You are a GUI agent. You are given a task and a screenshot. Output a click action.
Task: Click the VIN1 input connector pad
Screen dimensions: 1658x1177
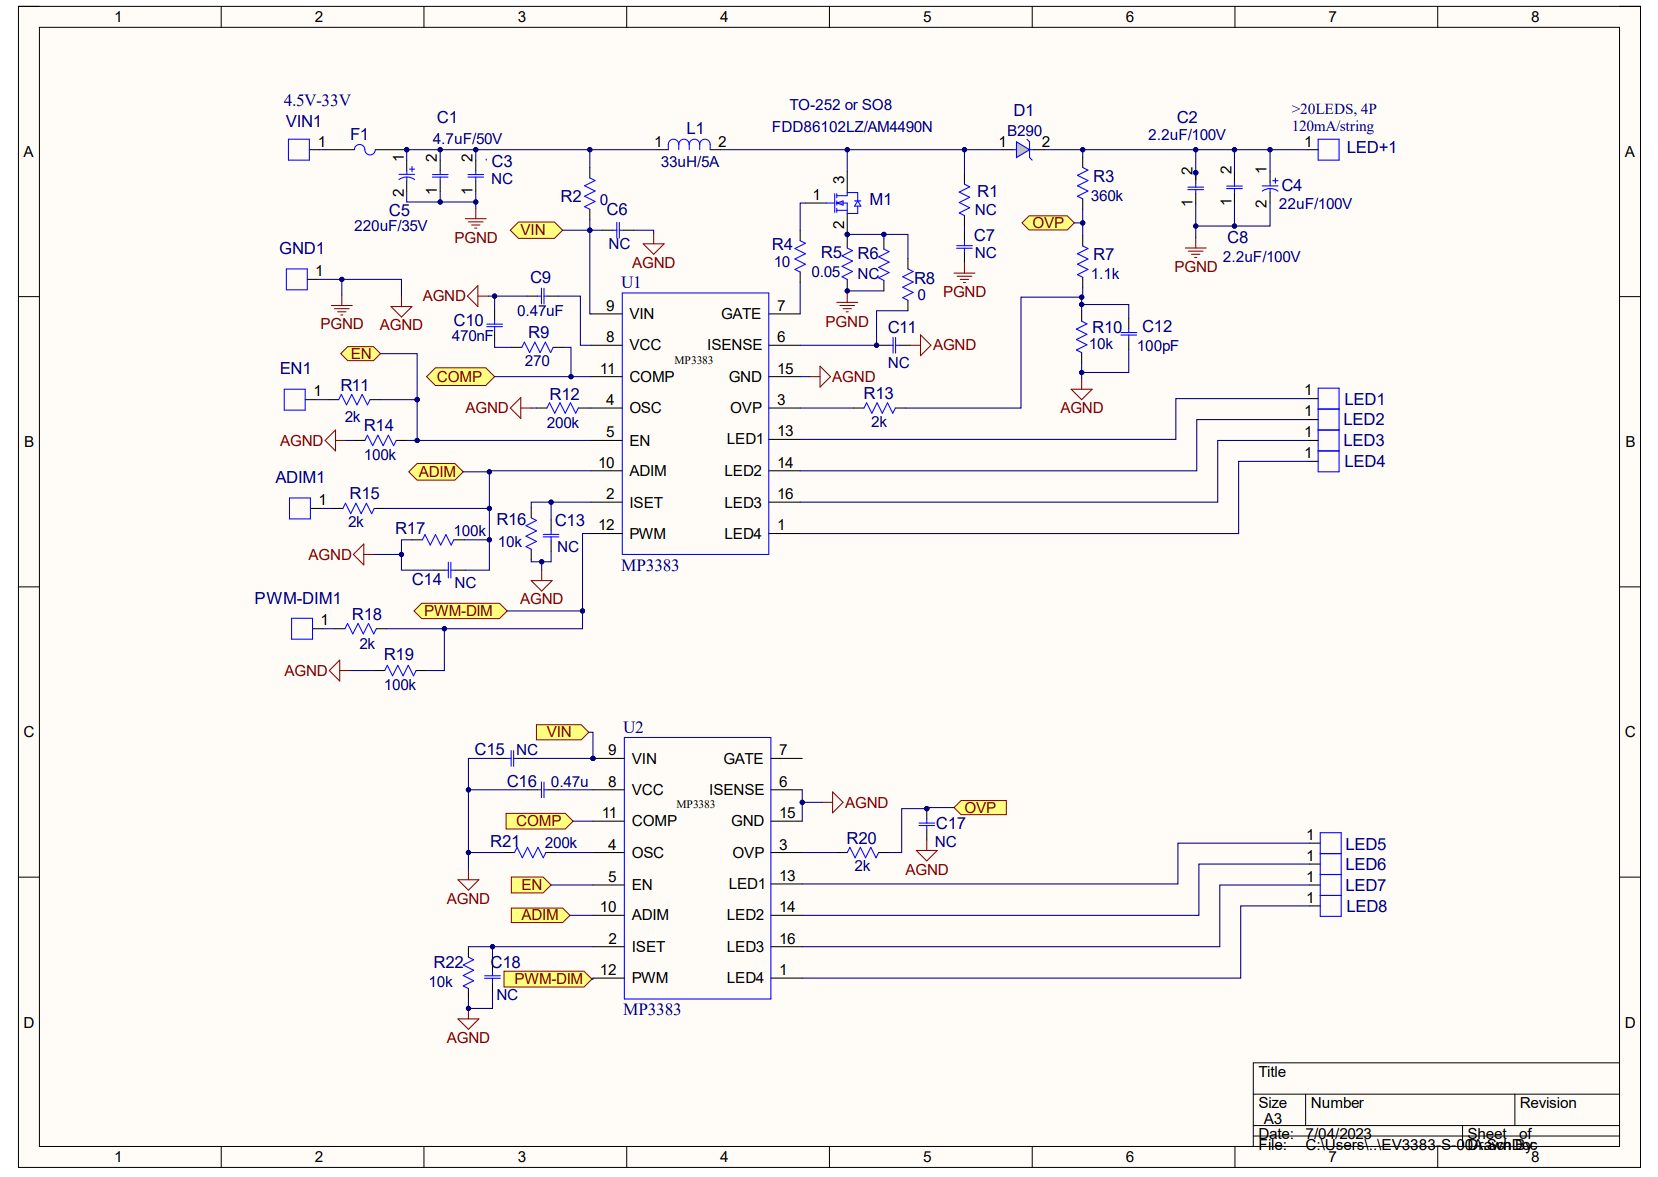click(x=298, y=150)
